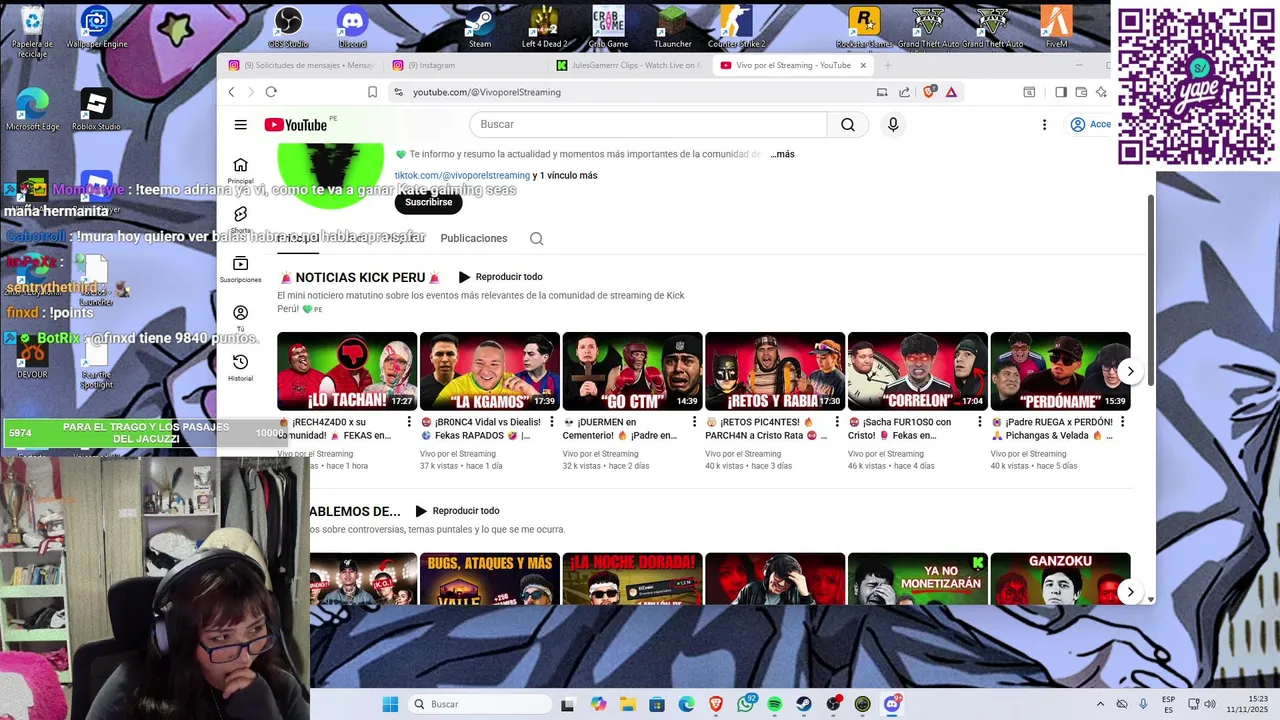Reload the page with refresh icon

(x=271, y=92)
